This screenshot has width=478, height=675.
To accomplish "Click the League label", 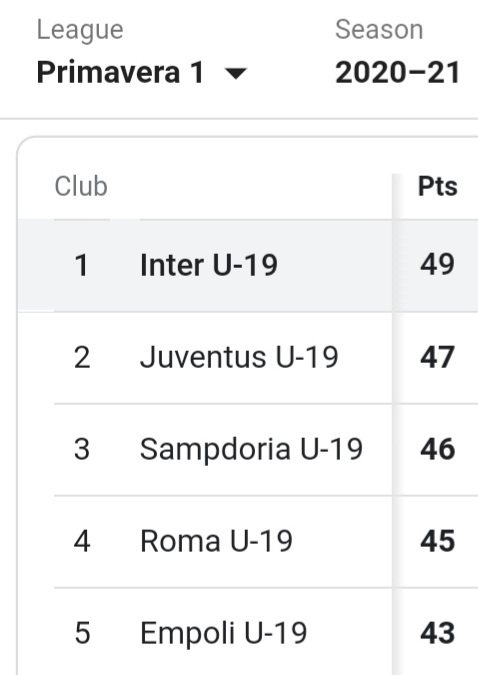I will pos(80,30).
